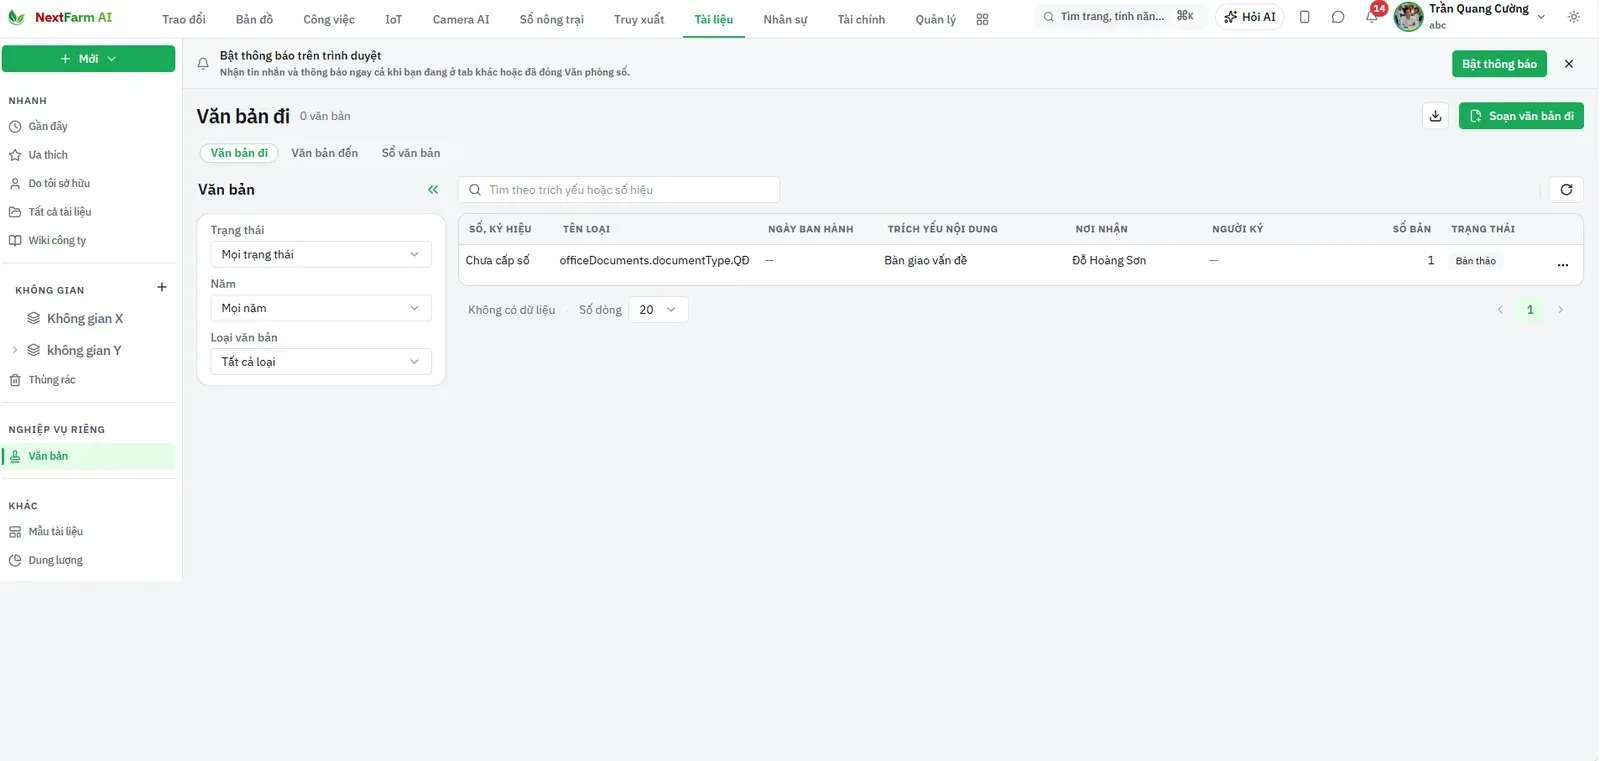Open Thùng rác trash
1600x761 pixels.
(90, 380)
